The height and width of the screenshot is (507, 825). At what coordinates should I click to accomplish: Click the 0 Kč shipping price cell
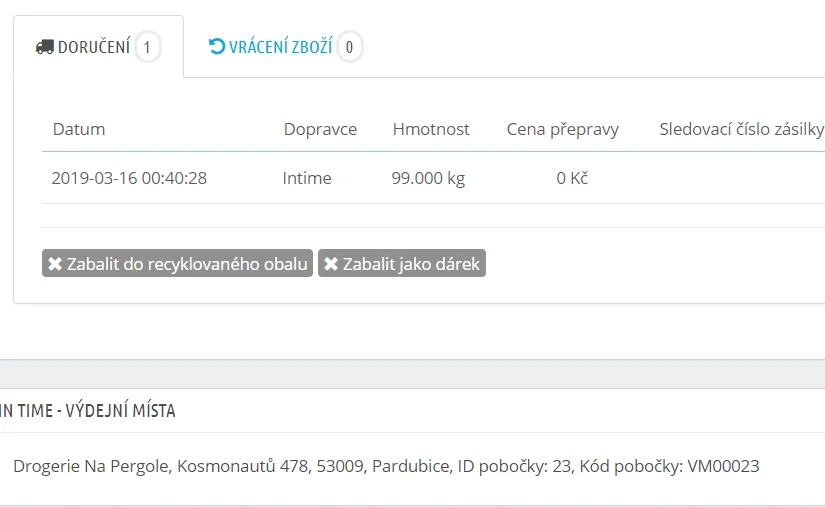click(x=572, y=179)
